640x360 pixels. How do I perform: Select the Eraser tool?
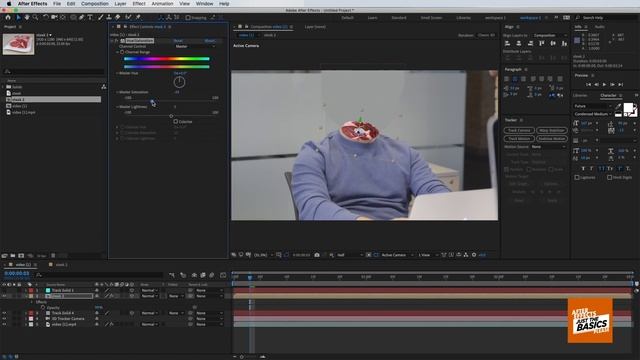118,18
